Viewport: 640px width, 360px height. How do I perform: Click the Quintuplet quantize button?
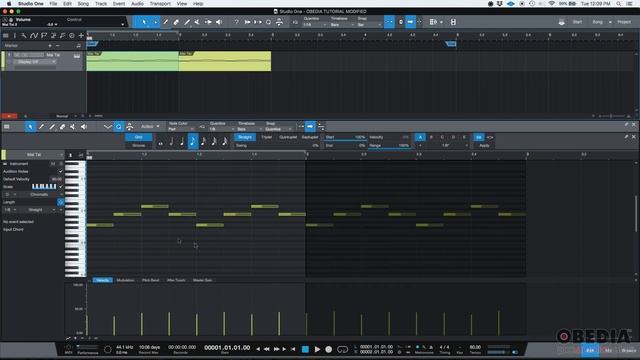tap(288, 137)
